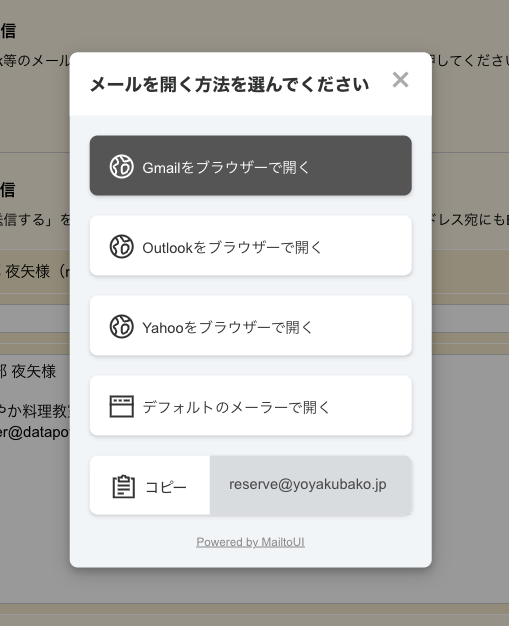
Task: Click the window icon for default mailer
Action: point(122,406)
